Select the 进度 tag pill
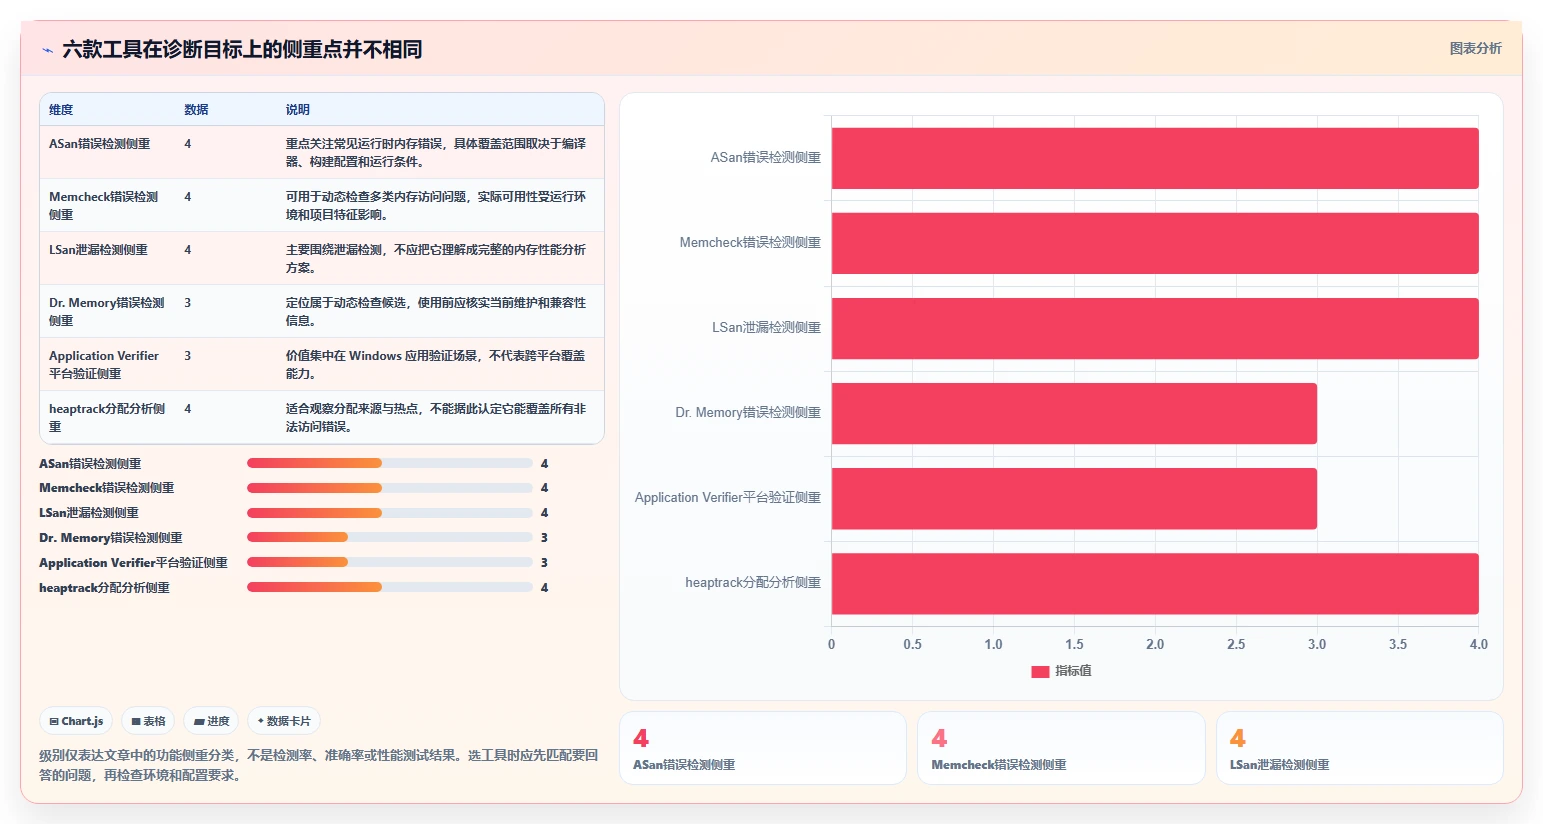1543x824 pixels. click(x=211, y=721)
